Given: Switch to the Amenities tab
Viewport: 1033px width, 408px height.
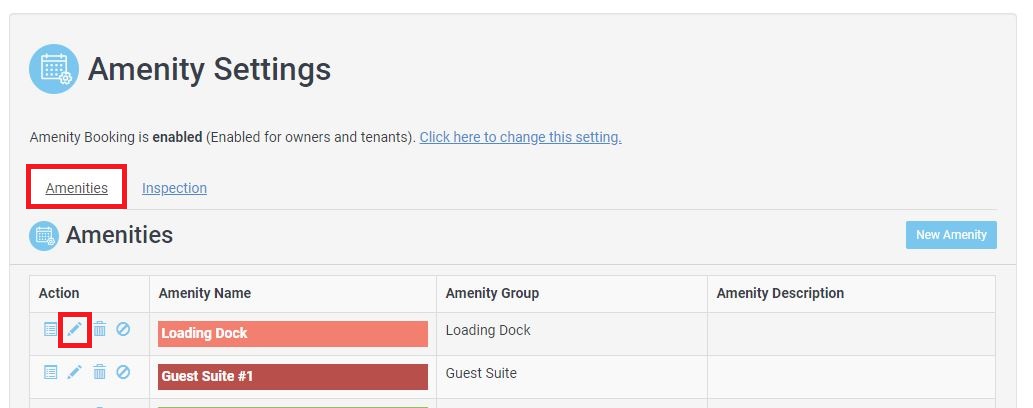Looking at the screenshot, I should pos(77,188).
